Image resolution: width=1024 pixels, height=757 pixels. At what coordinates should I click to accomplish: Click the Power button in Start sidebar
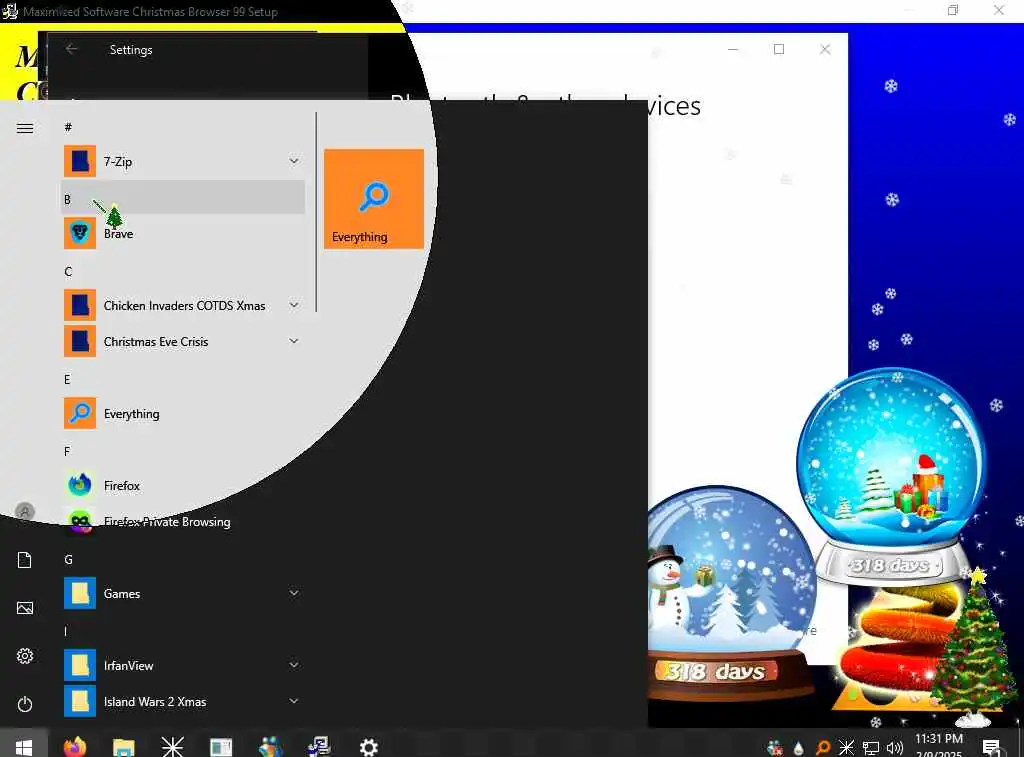click(x=25, y=704)
